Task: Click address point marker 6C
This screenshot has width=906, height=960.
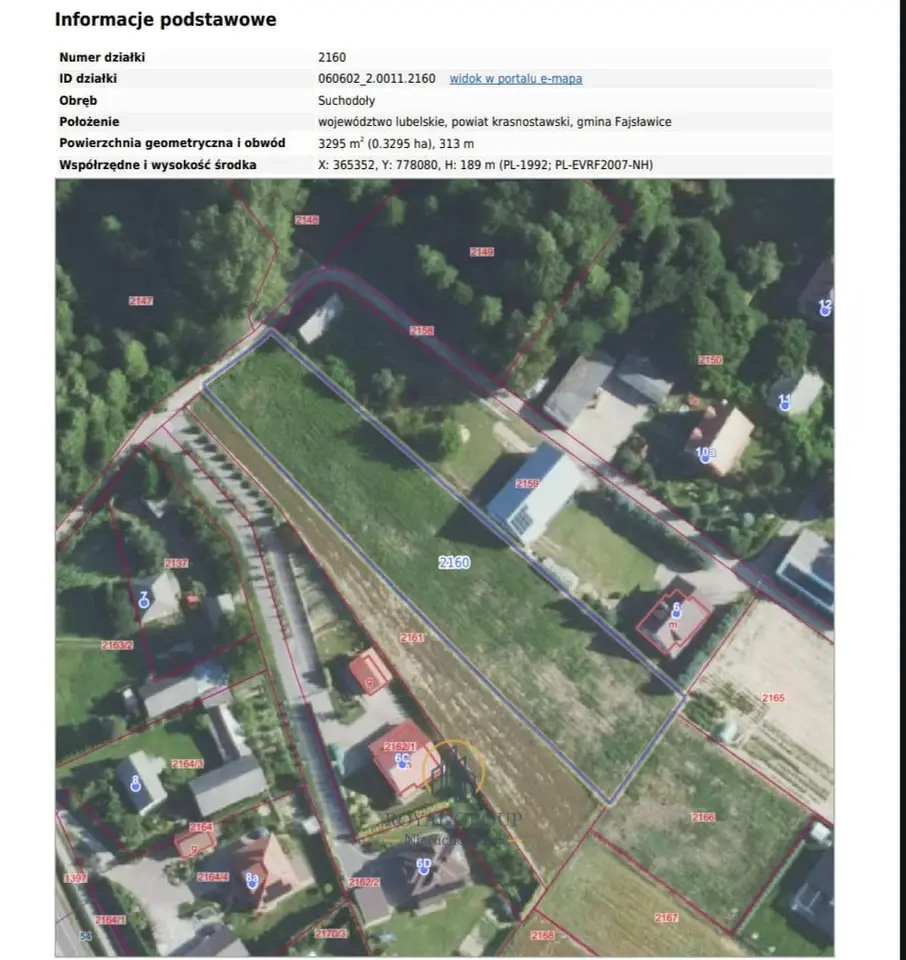Action: tap(402, 763)
